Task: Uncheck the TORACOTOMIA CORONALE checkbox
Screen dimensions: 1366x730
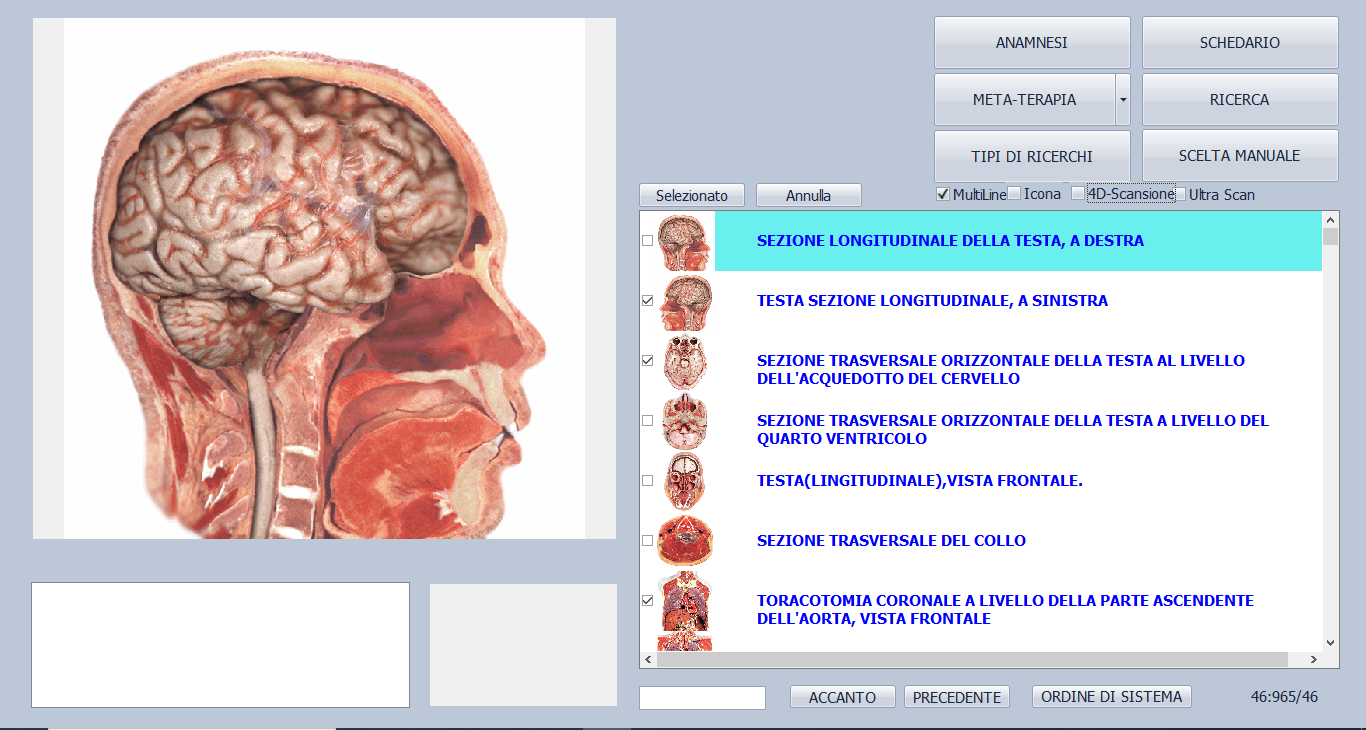Action: [647, 600]
